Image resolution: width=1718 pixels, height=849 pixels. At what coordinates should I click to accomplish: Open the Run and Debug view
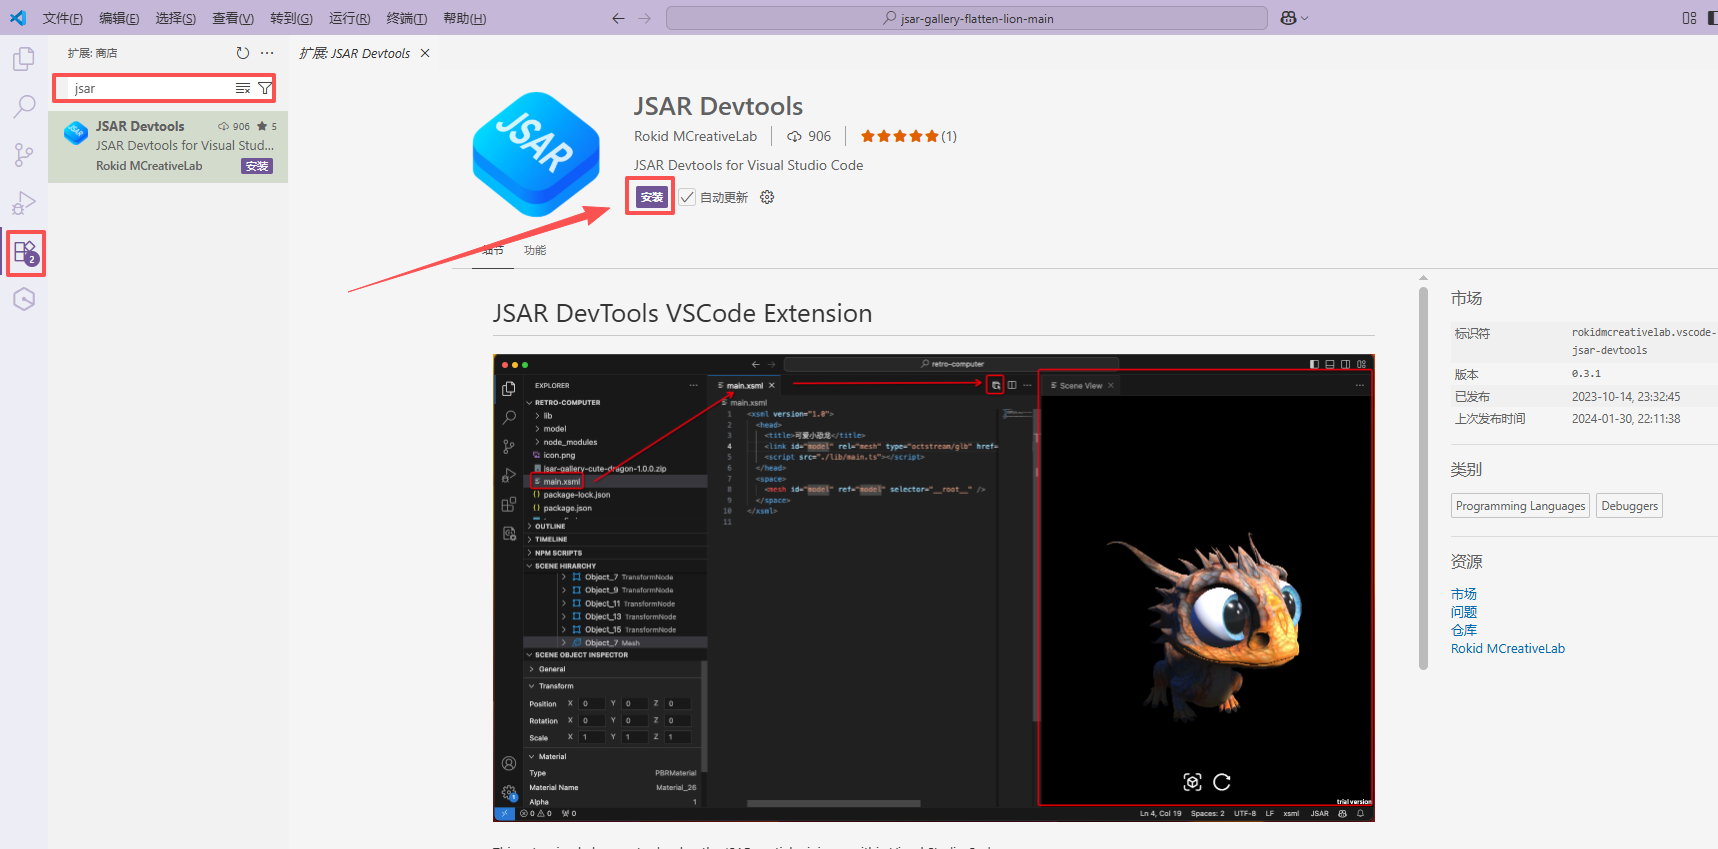[24, 203]
